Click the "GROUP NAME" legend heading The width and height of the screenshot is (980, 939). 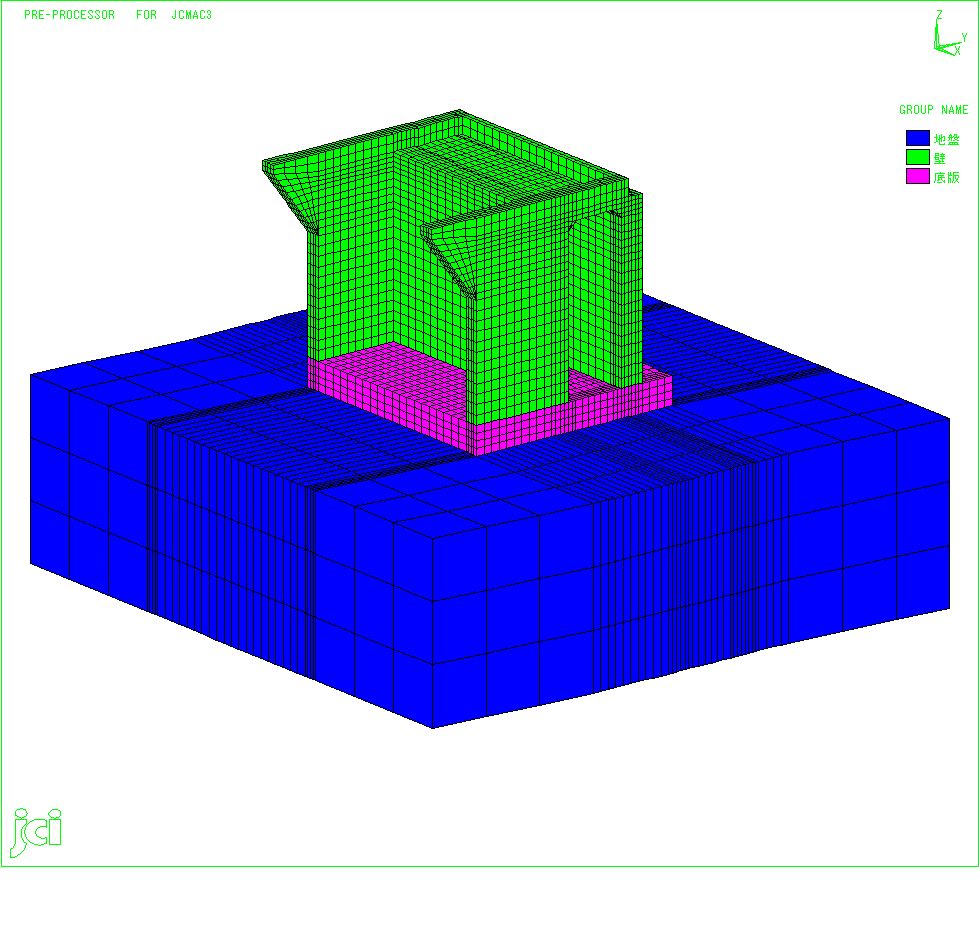(933, 109)
